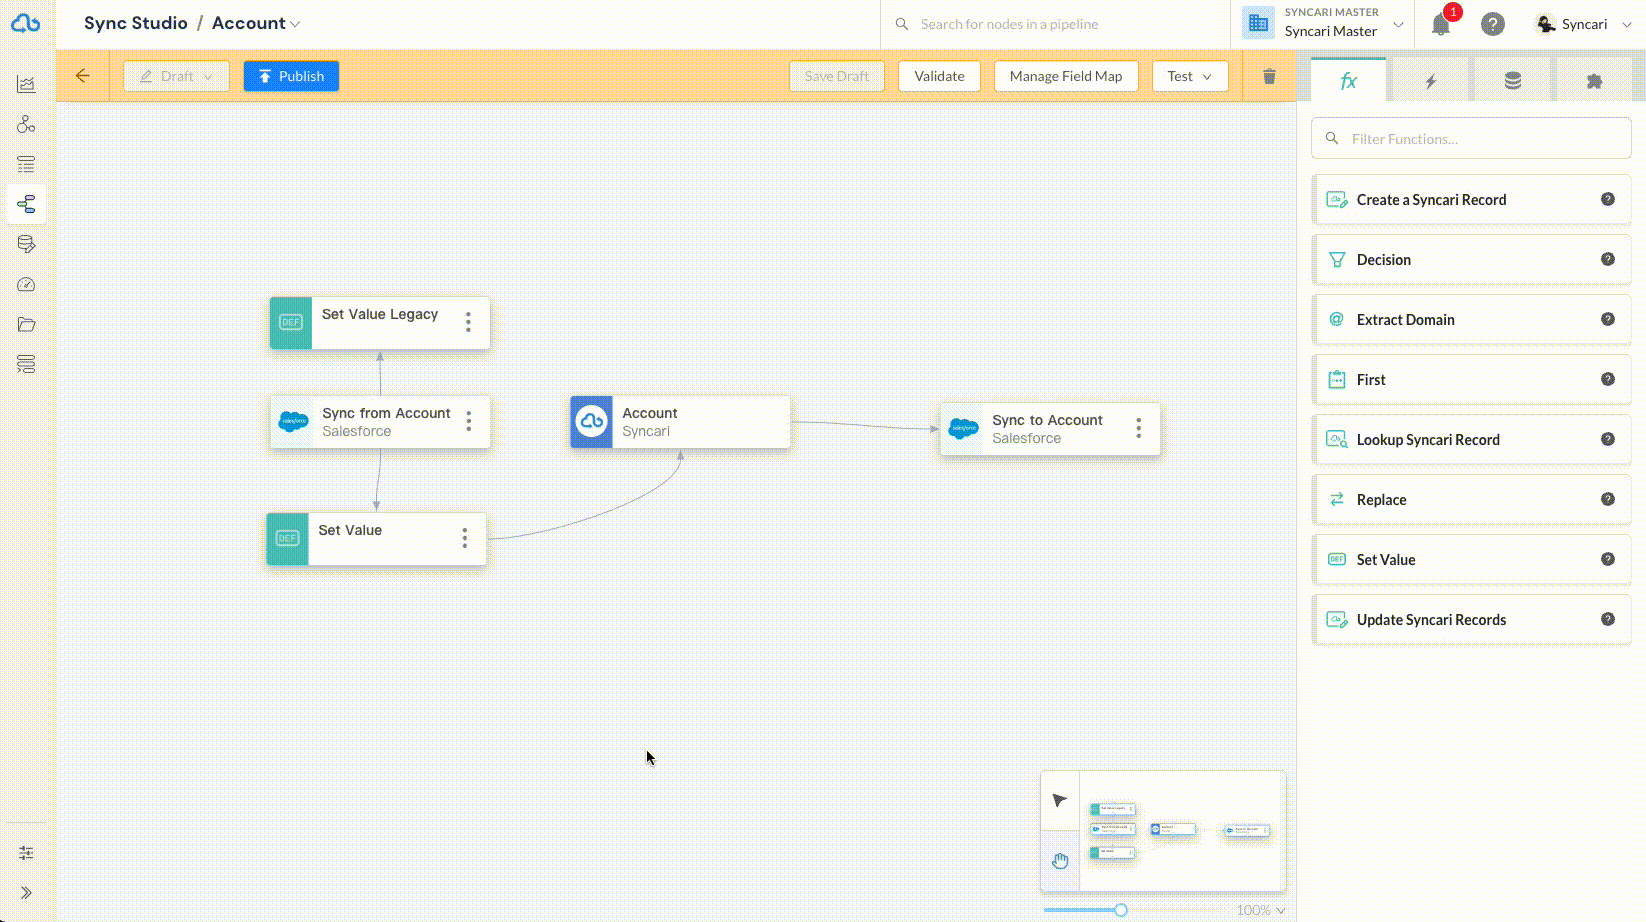The height and width of the screenshot is (922, 1646).
Task: Open the 100% zoom level dropdown
Action: point(1260,910)
